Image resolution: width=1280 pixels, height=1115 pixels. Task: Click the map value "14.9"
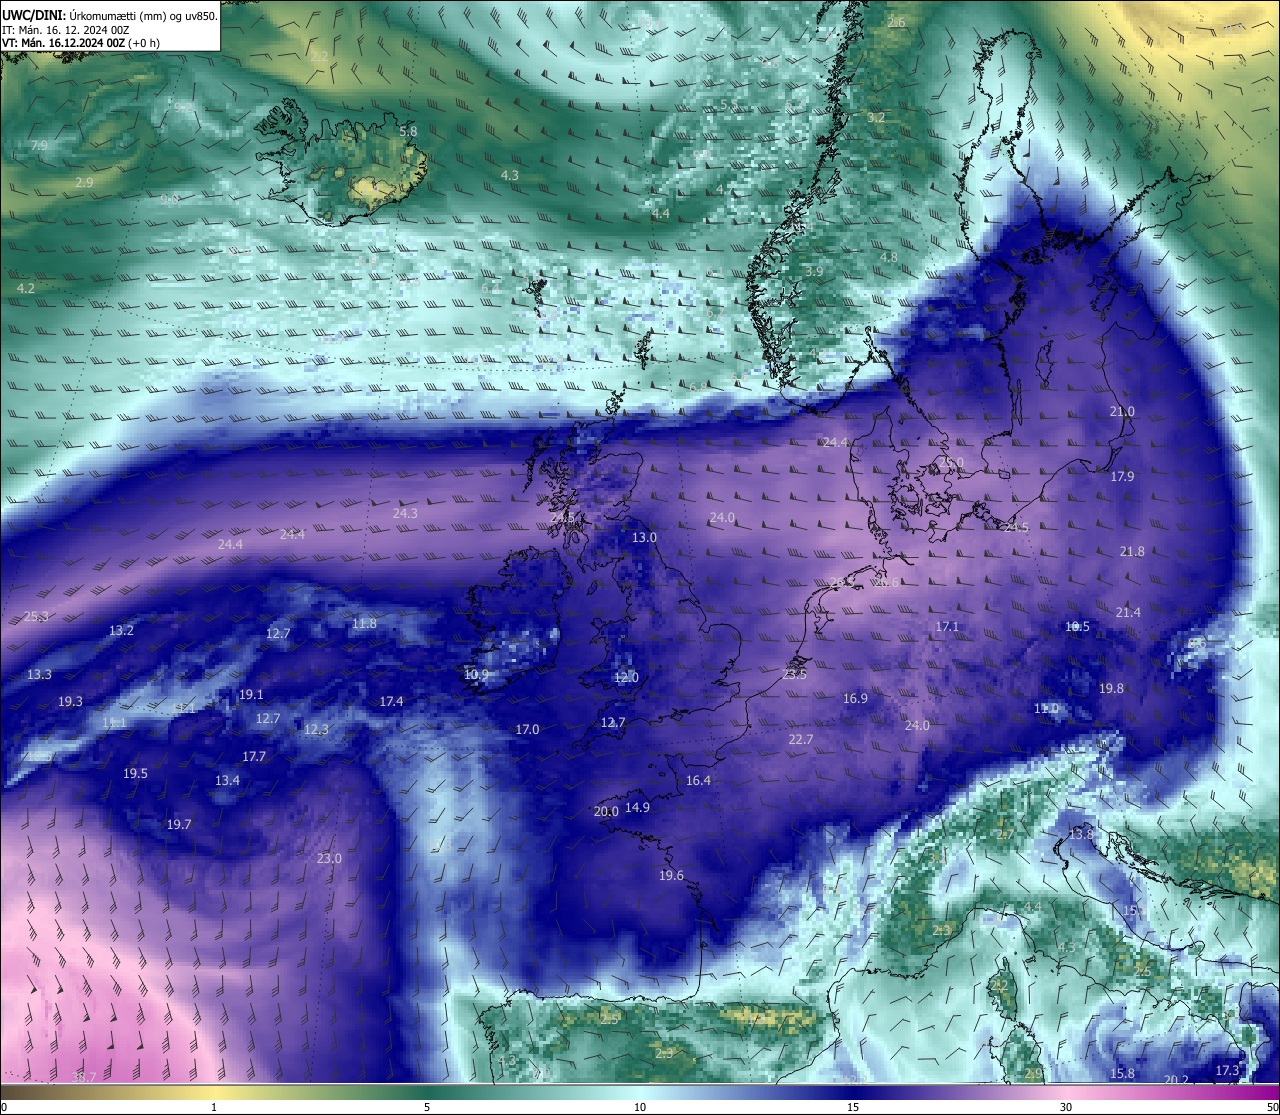637,808
